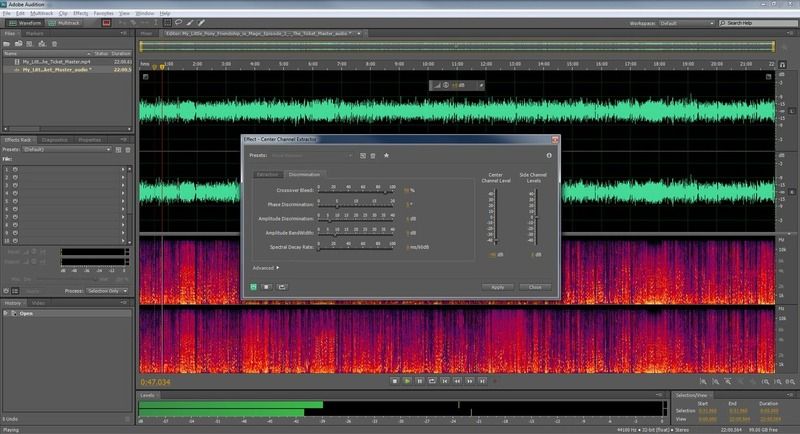Toggle power for Effects Rack slot 10
The image size is (800, 434).
click(x=15, y=241)
